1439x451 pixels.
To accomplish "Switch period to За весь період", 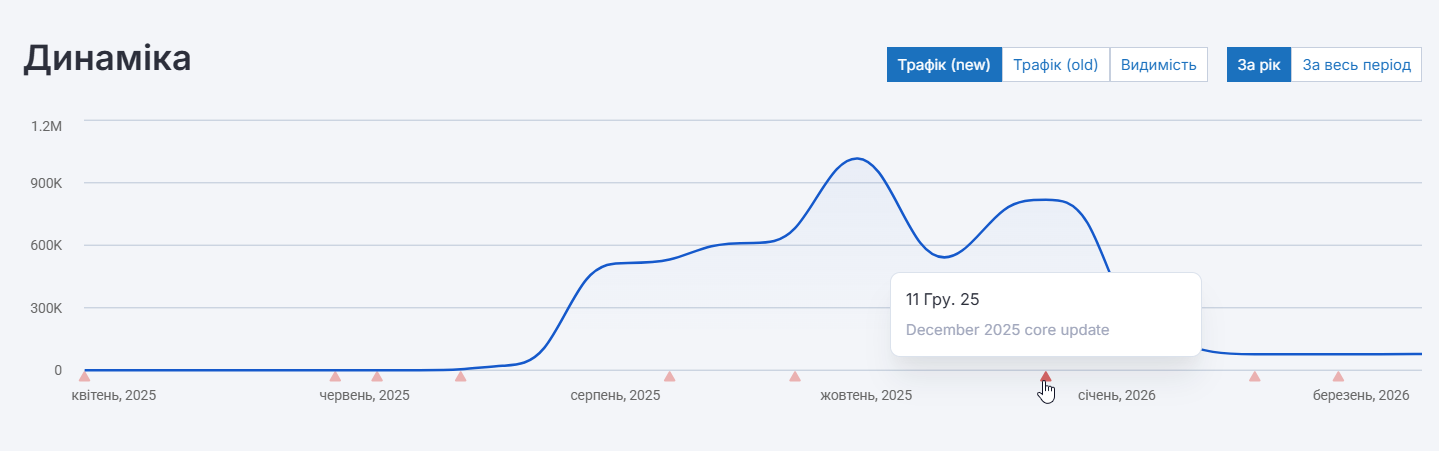I will pyautogui.click(x=1356, y=65).
